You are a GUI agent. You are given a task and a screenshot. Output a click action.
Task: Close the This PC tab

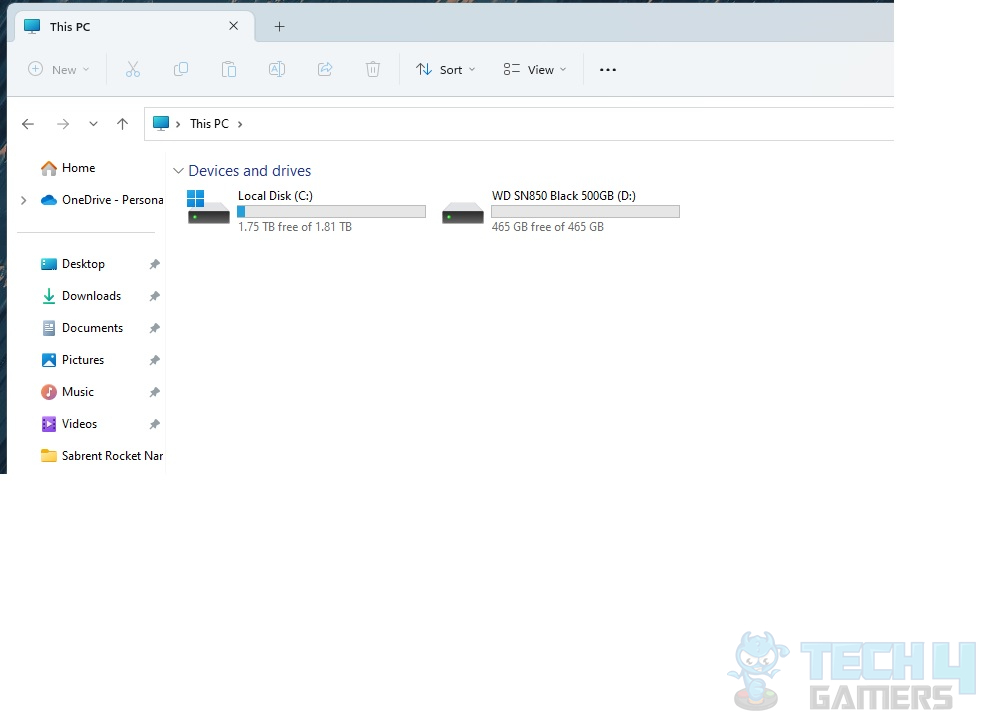click(233, 26)
